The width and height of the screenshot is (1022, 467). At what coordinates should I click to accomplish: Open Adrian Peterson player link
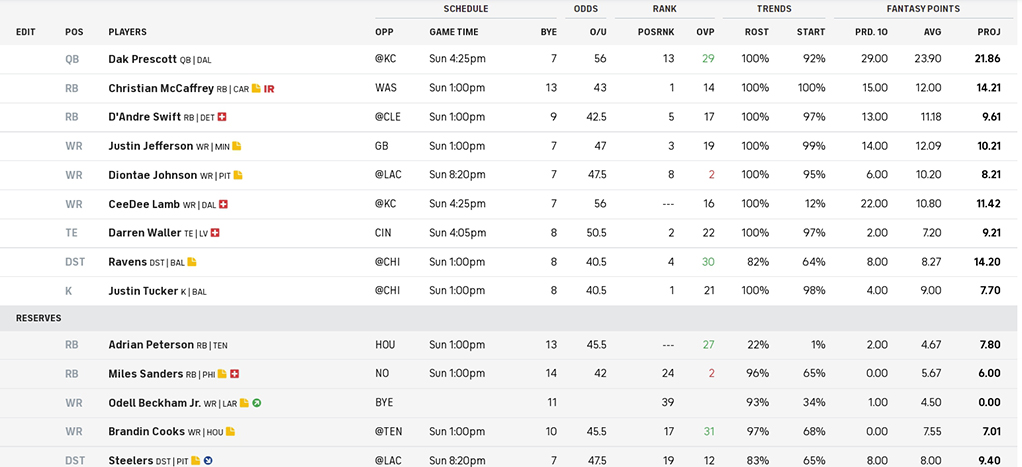point(151,344)
